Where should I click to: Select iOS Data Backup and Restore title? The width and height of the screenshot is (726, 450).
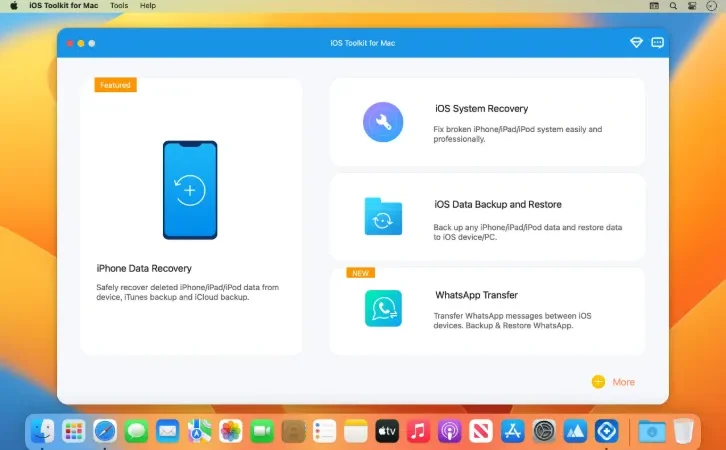[x=498, y=205]
